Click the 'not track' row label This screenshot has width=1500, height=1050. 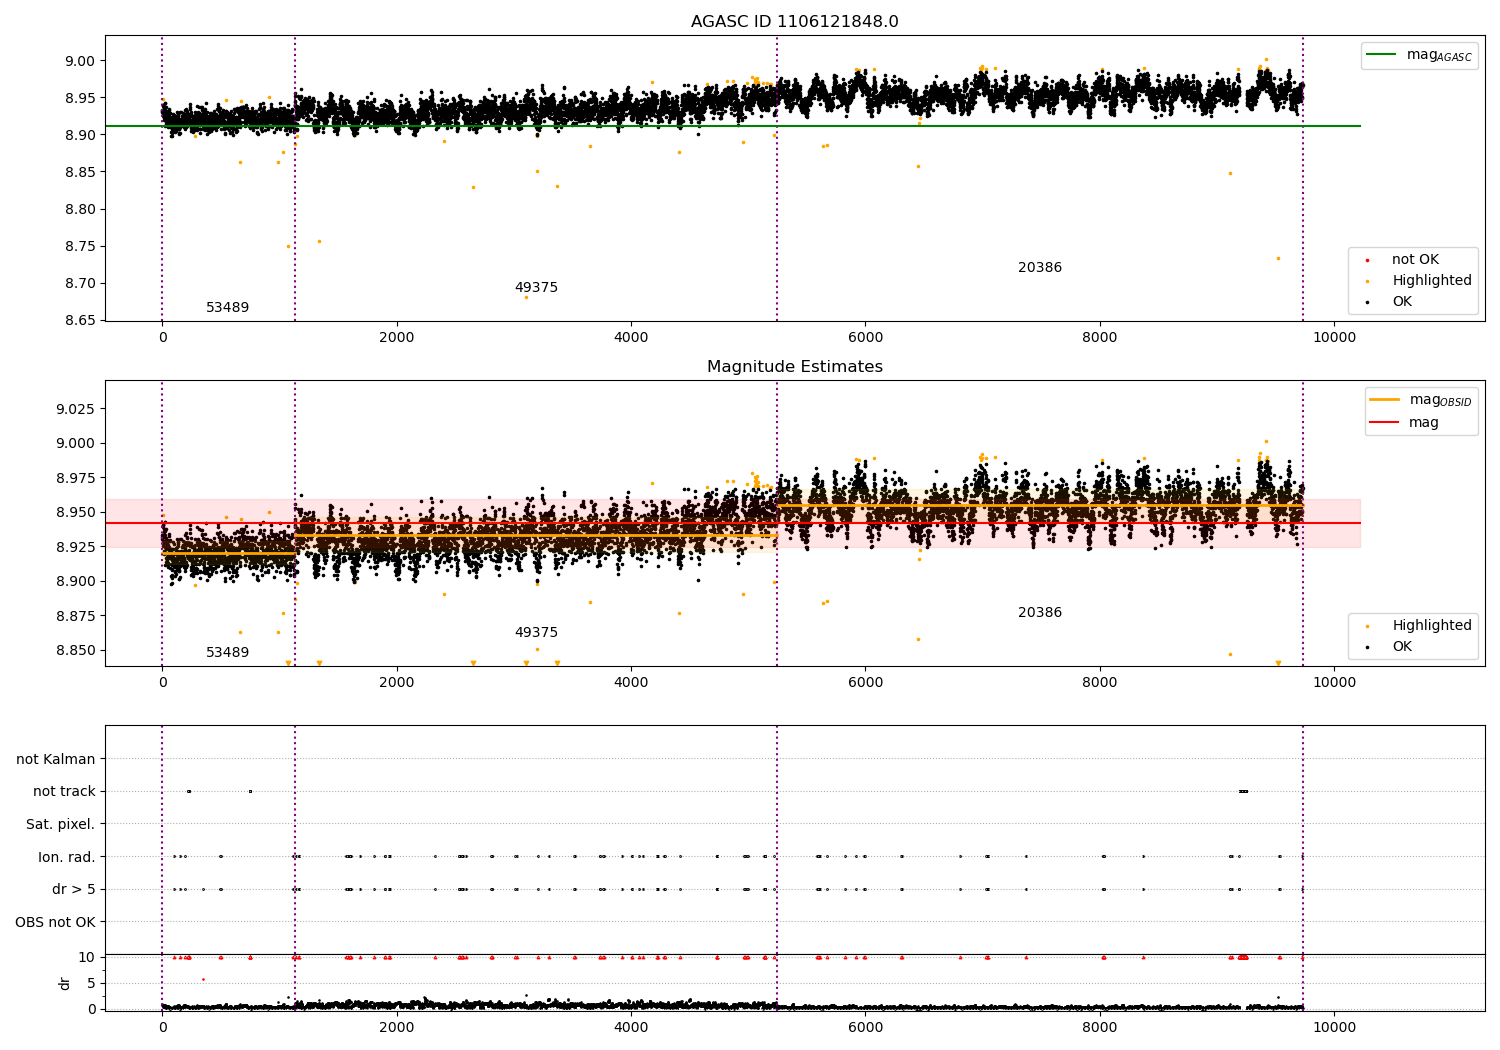pyautogui.click(x=64, y=792)
